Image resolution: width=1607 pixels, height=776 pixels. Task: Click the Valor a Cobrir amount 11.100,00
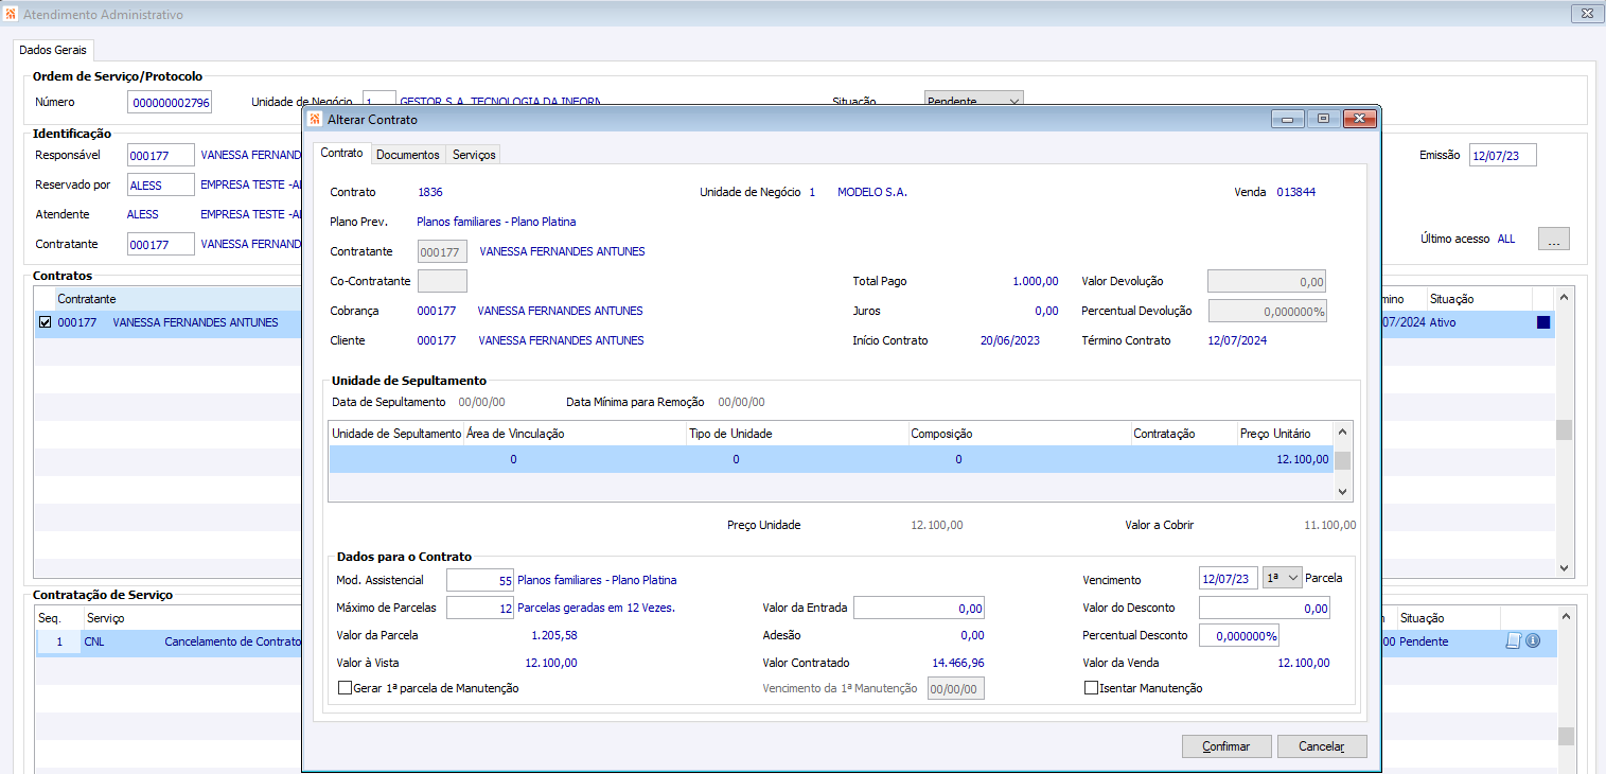[1330, 525]
